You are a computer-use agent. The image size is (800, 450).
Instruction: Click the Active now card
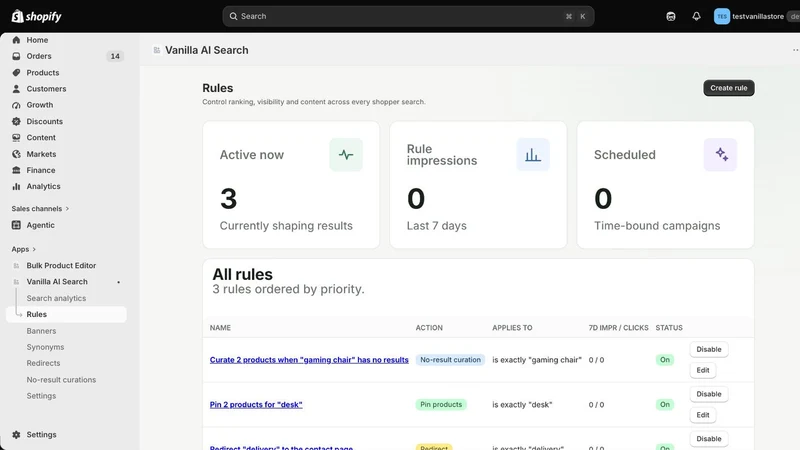tap(291, 185)
